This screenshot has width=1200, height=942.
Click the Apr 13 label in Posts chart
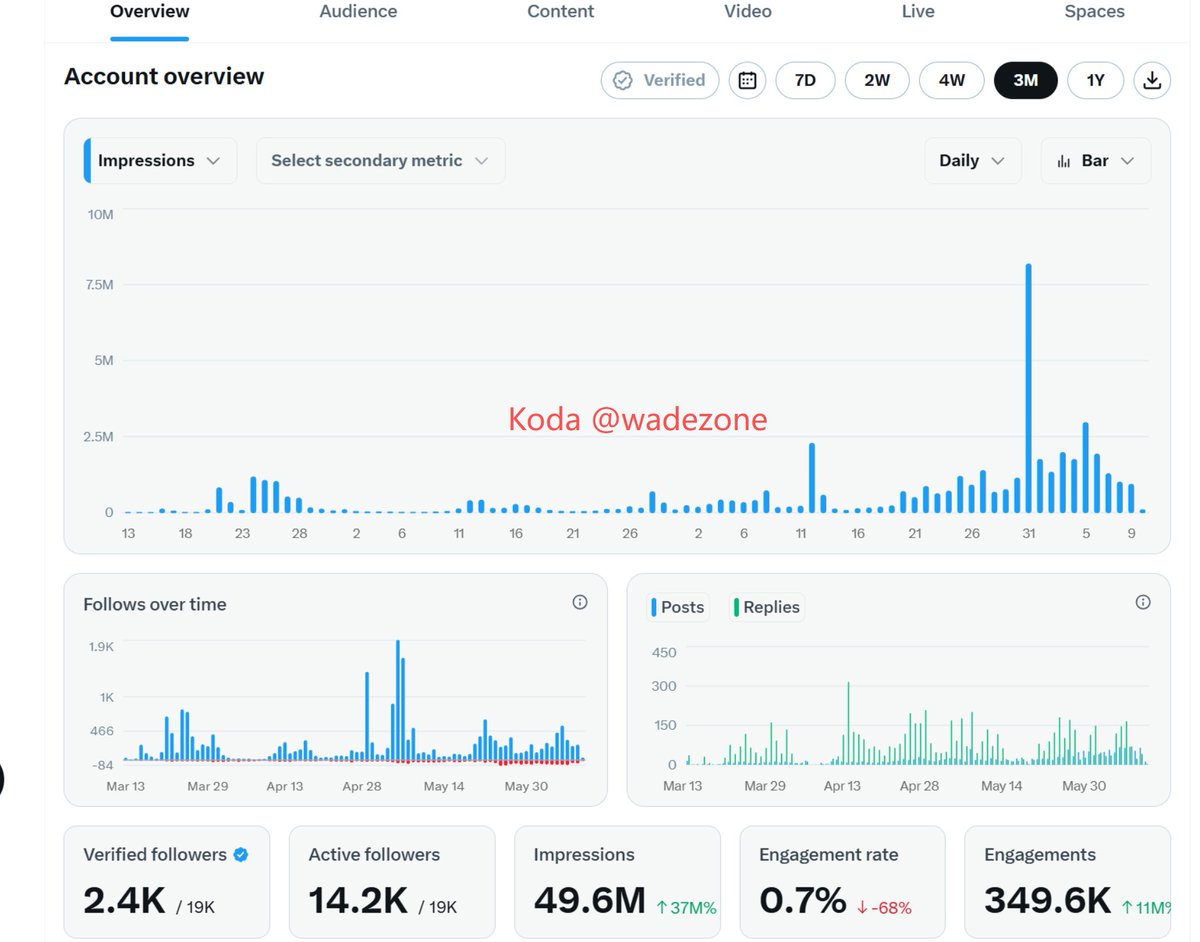tap(842, 786)
